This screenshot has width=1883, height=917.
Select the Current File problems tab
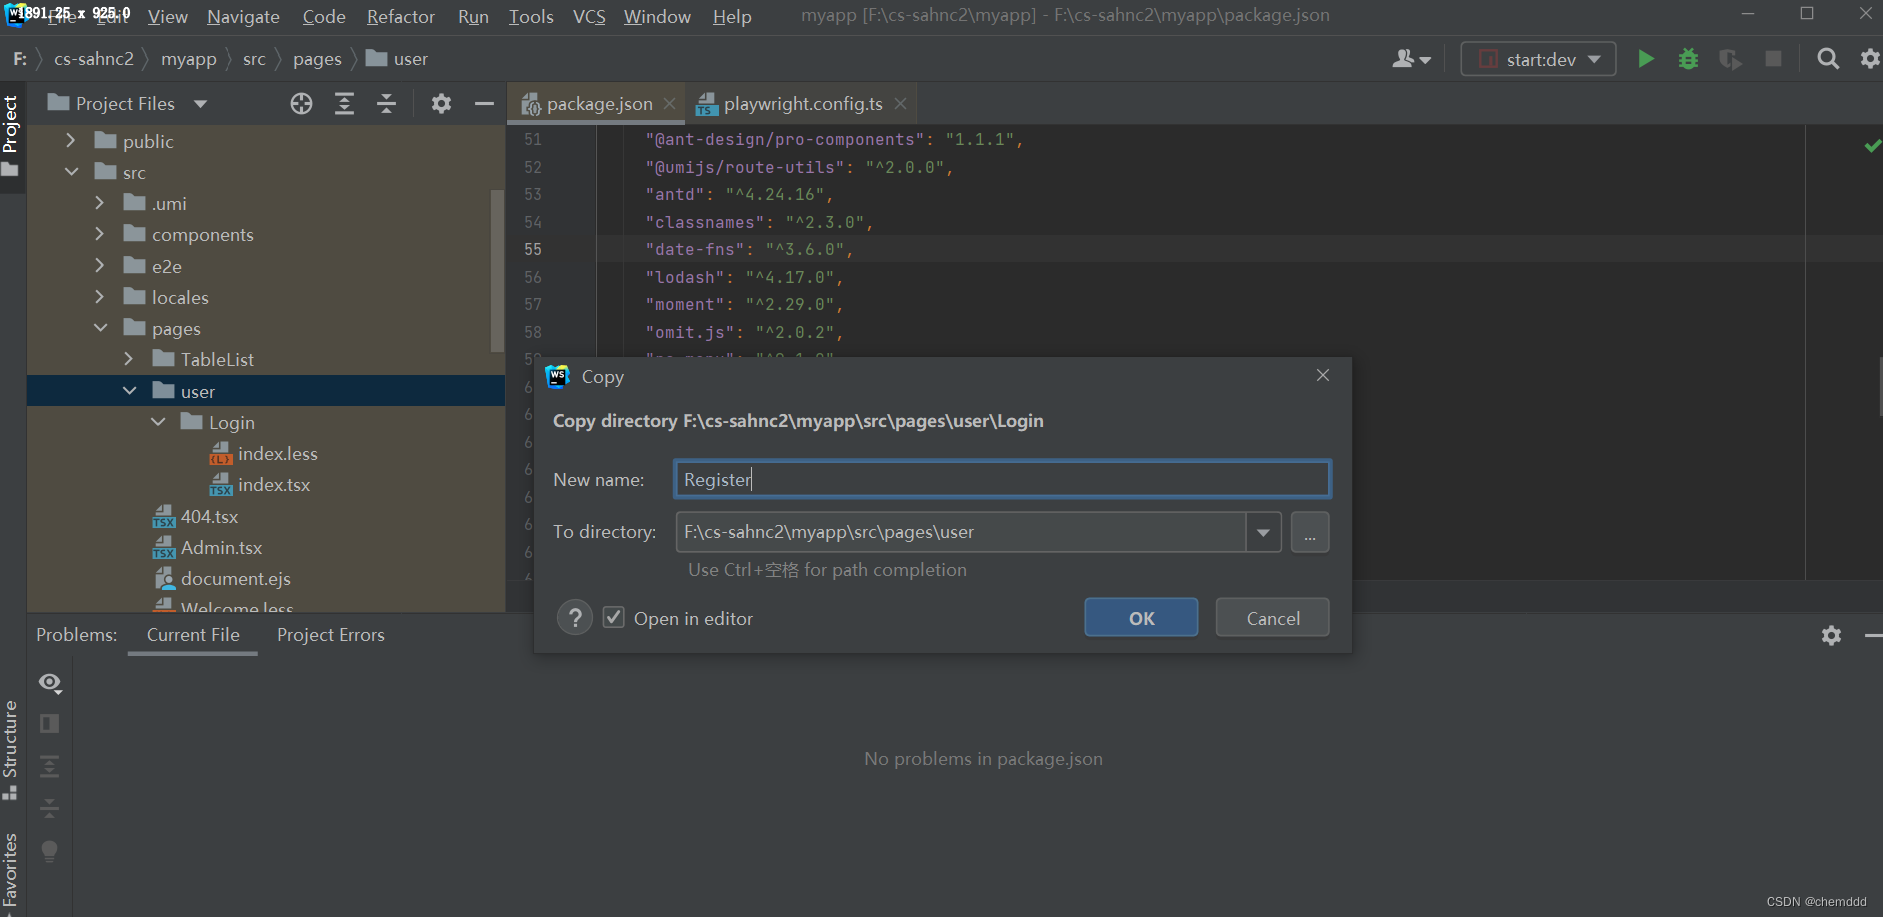tap(193, 635)
